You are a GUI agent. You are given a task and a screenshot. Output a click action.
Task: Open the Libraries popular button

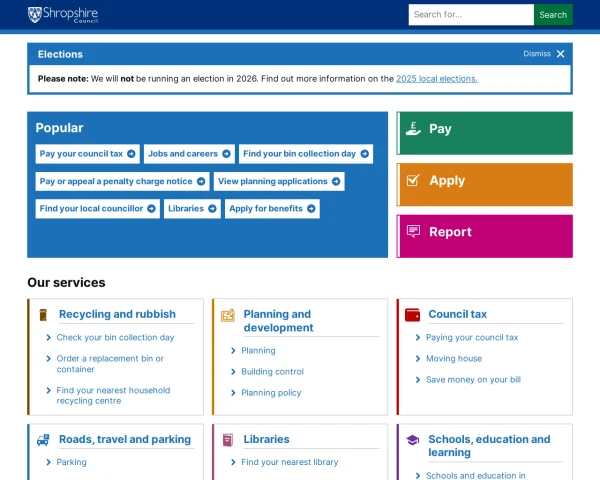click(x=192, y=209)
